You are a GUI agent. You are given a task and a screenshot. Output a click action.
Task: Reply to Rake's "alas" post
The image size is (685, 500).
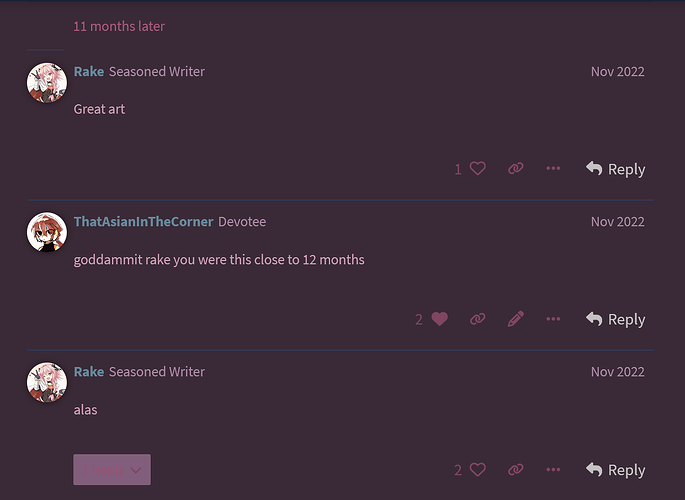click(x=615, y=470)
